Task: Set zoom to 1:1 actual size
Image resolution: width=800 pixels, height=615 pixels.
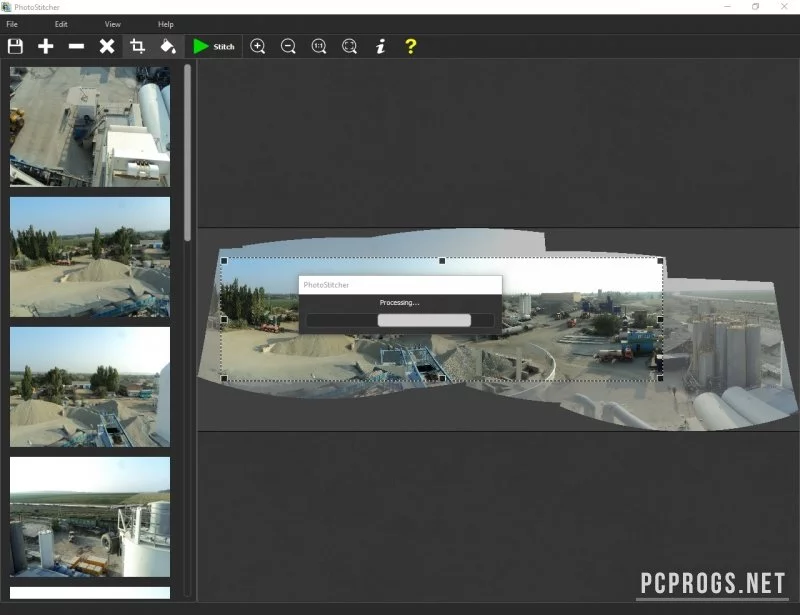Action: pyautogui.click(x=319, y=46)
